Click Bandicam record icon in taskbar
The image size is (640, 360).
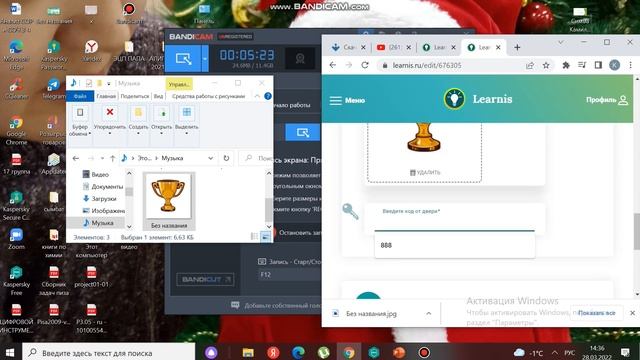point(424,352)
